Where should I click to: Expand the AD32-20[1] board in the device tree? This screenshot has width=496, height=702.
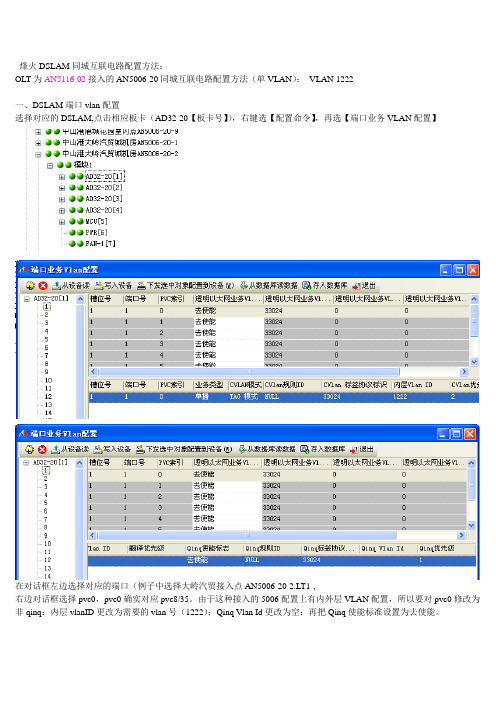click(62, 177)
